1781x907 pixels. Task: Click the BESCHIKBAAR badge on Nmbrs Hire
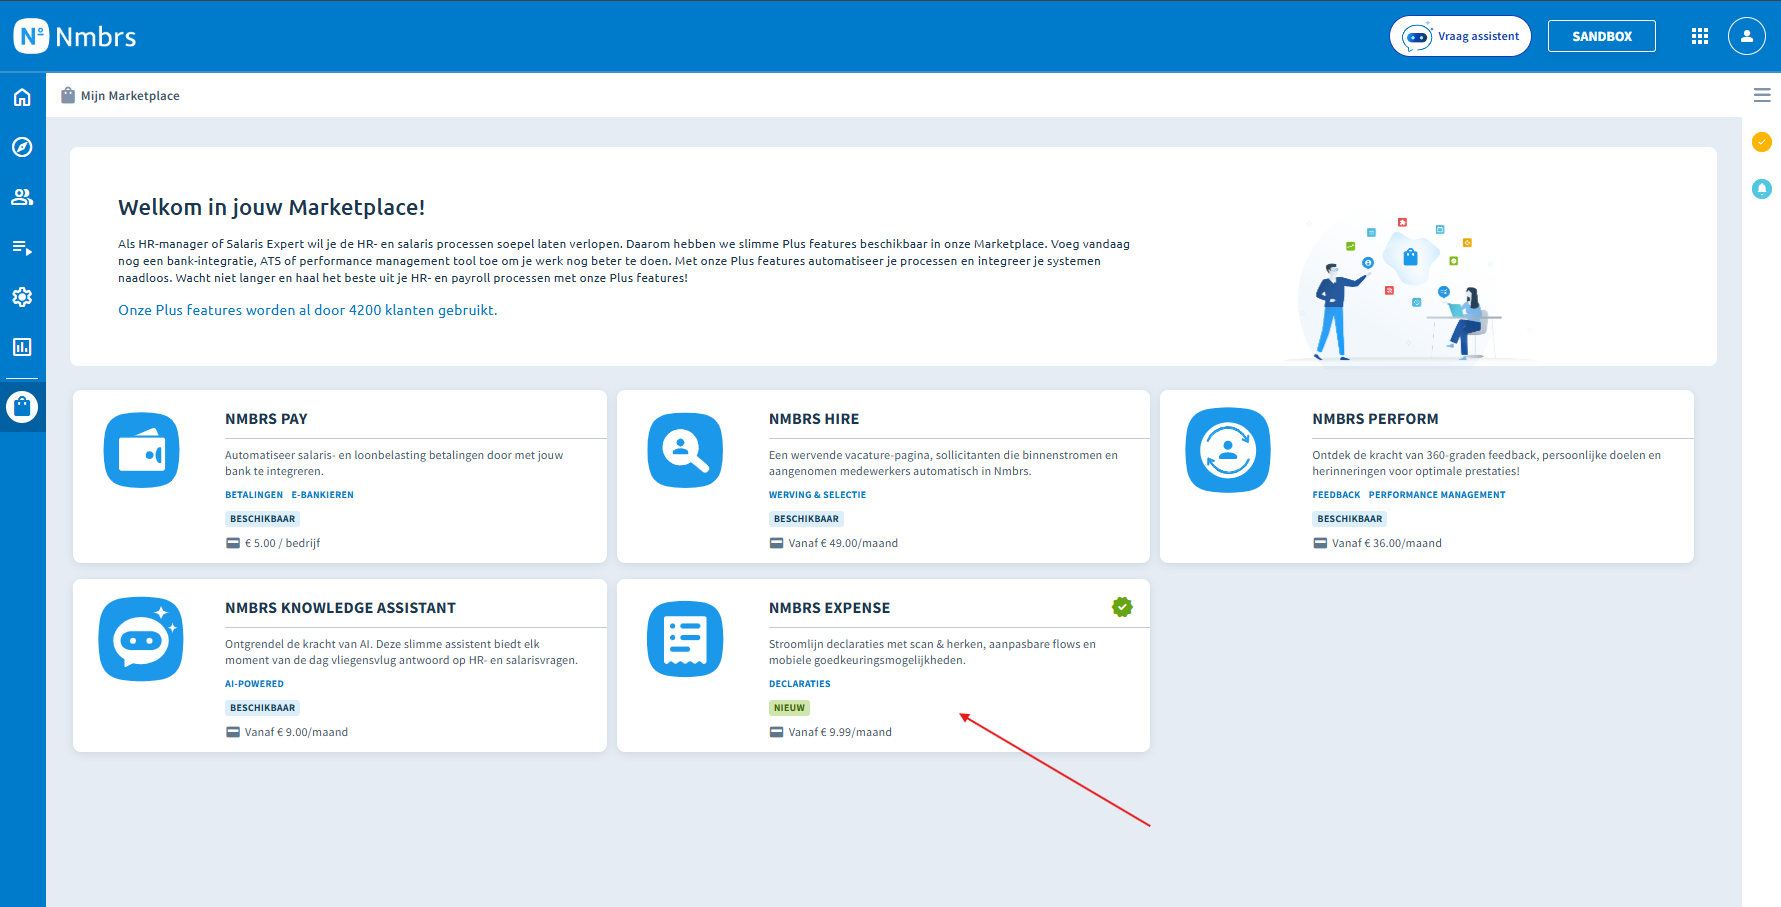pos(806,519)
